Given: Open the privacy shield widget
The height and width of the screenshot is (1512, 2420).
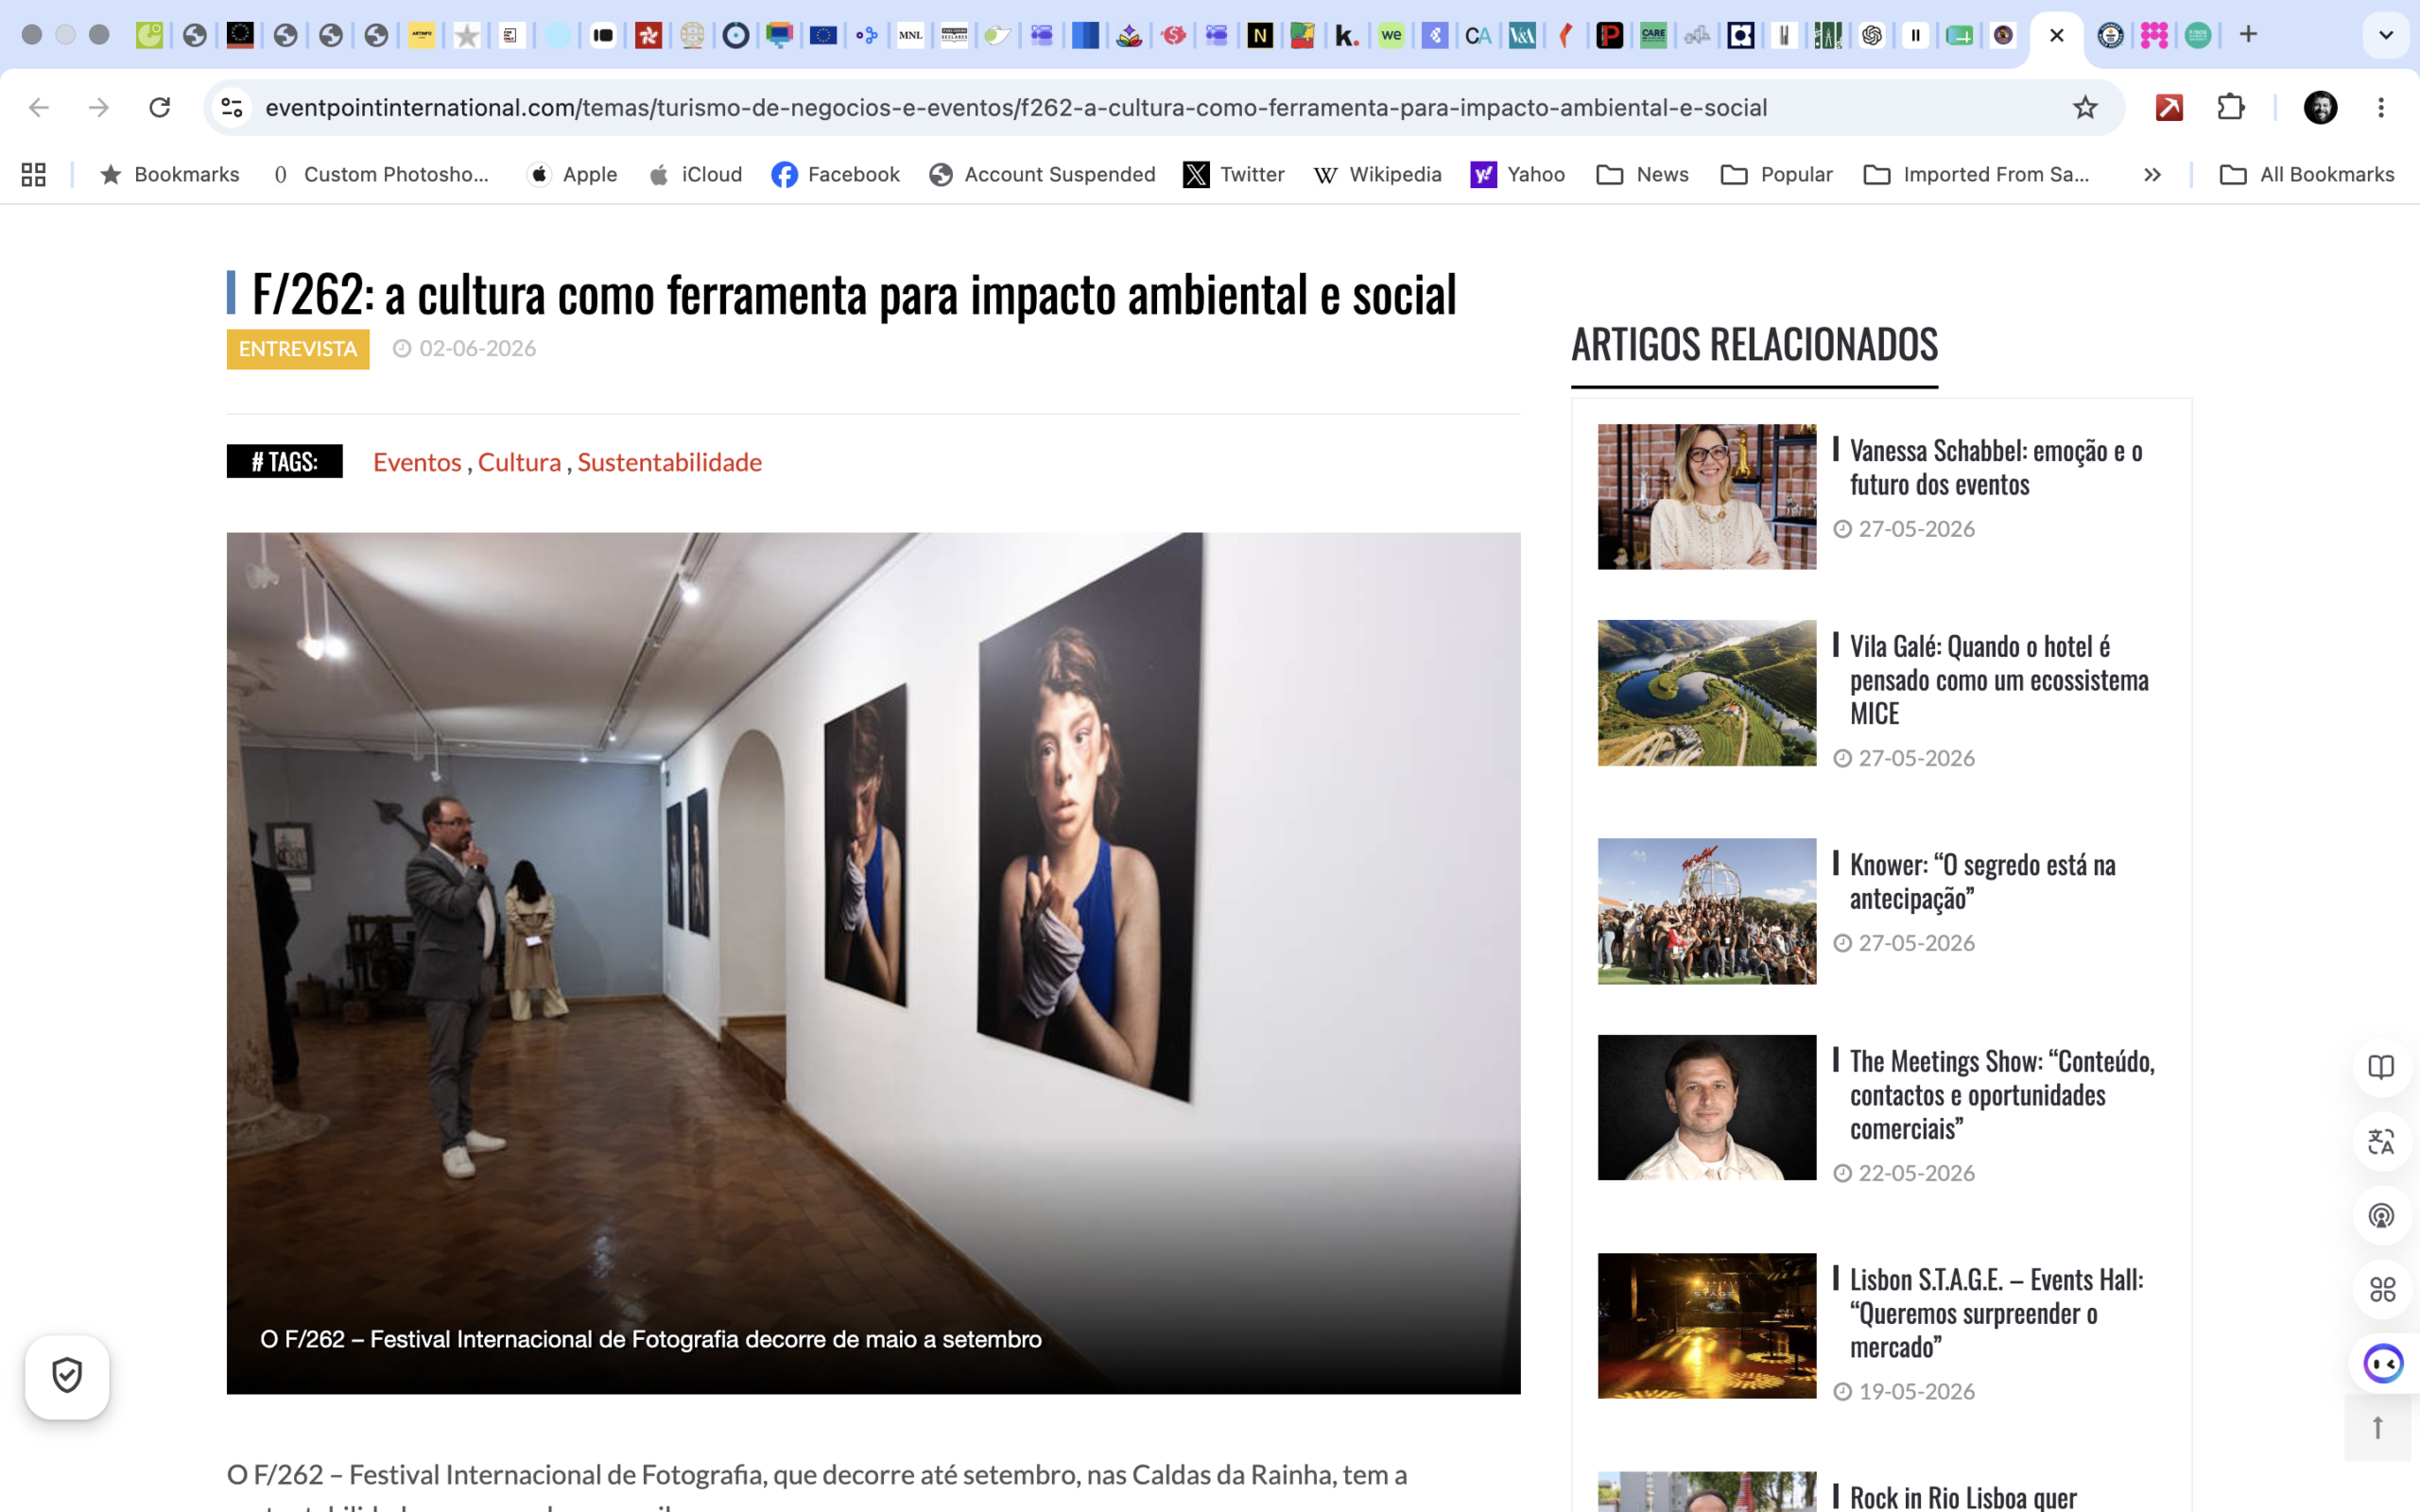Looking at the screenshot, I should (x=67, y=1376).
